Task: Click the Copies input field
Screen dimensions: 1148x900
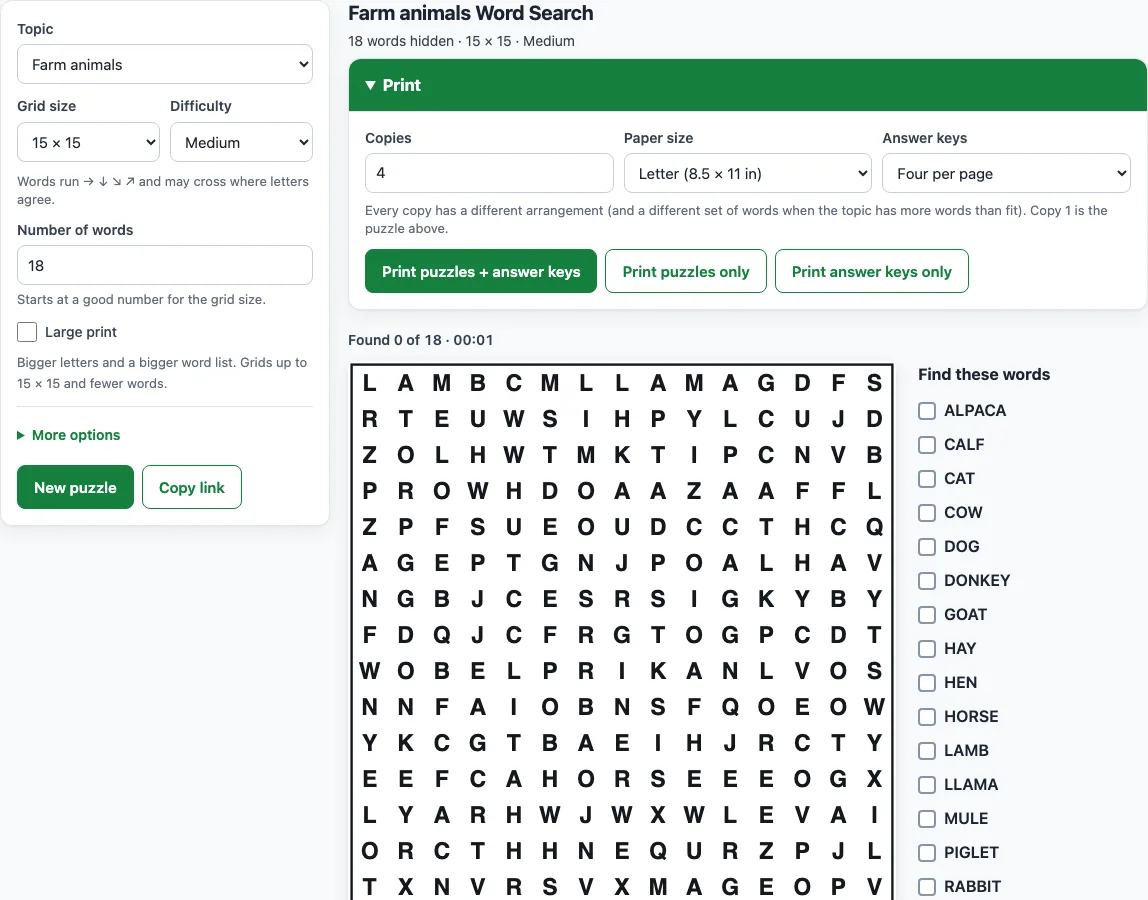Action: 489,173
